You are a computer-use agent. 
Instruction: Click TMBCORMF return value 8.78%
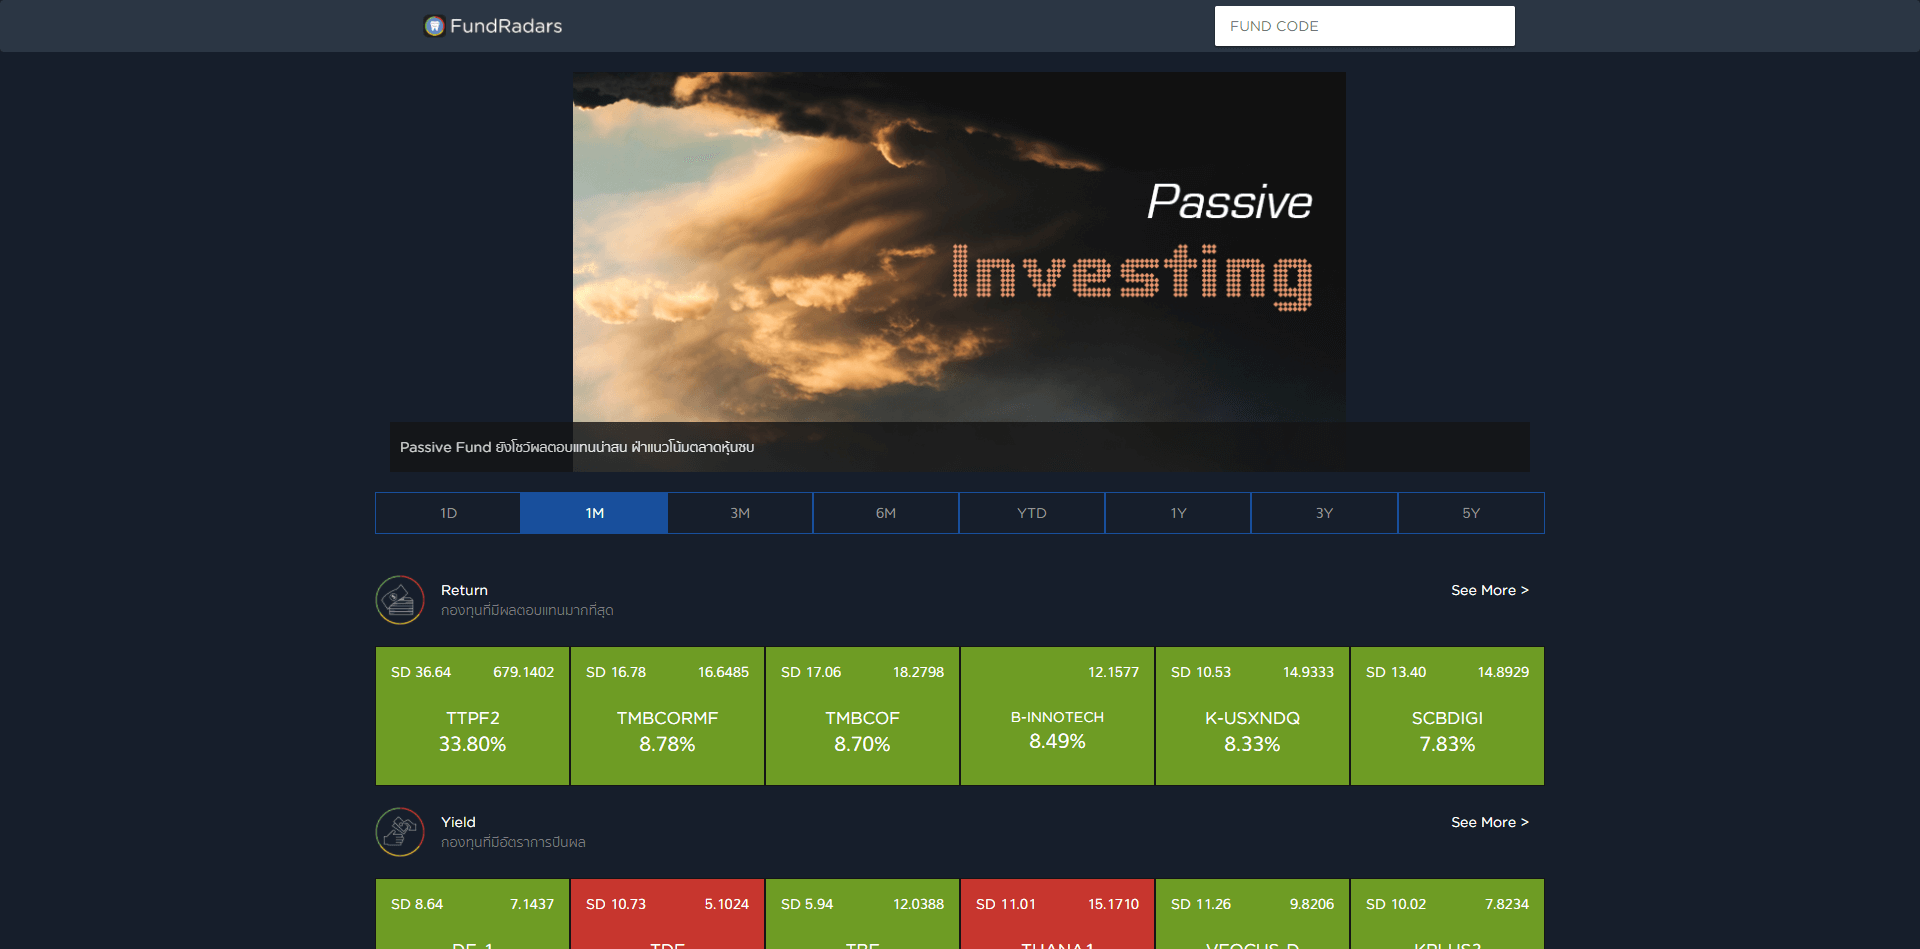point(667,744)
